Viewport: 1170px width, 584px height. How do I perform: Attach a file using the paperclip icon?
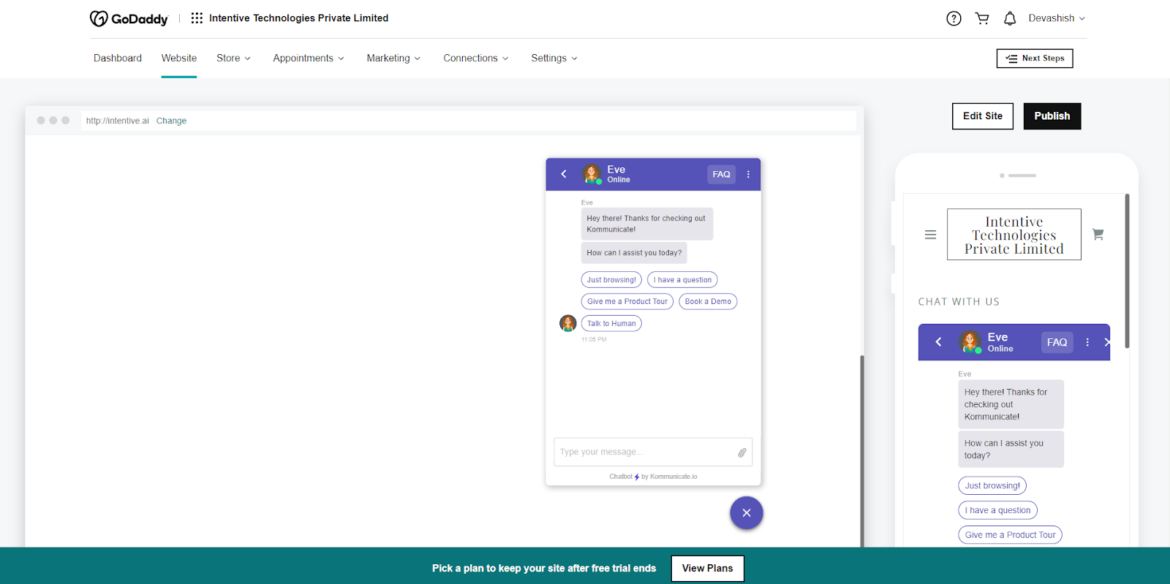click(x=741, y=452)
